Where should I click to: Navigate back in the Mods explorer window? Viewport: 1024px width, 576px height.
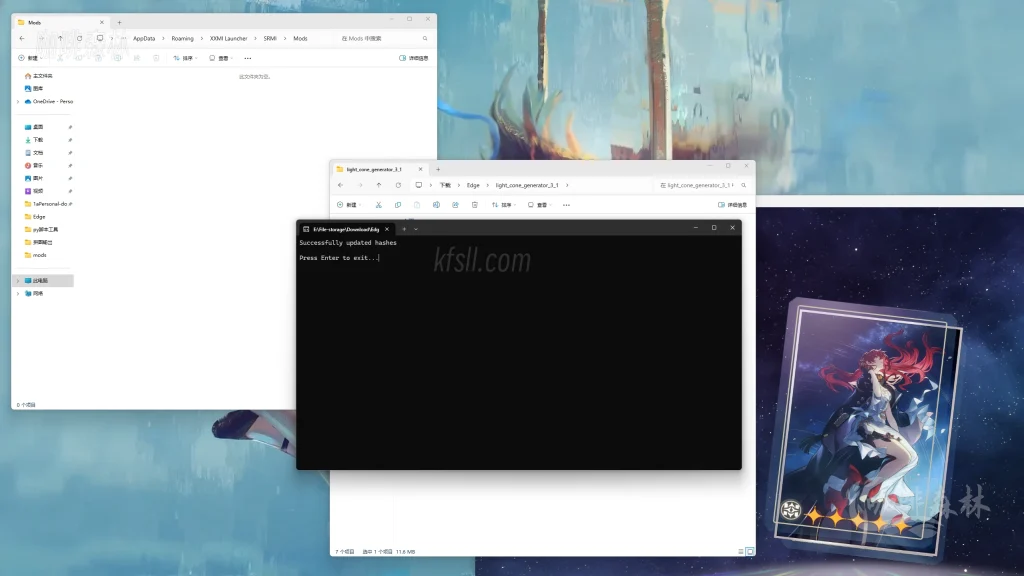pyautogui.click(x=22, y=38)
